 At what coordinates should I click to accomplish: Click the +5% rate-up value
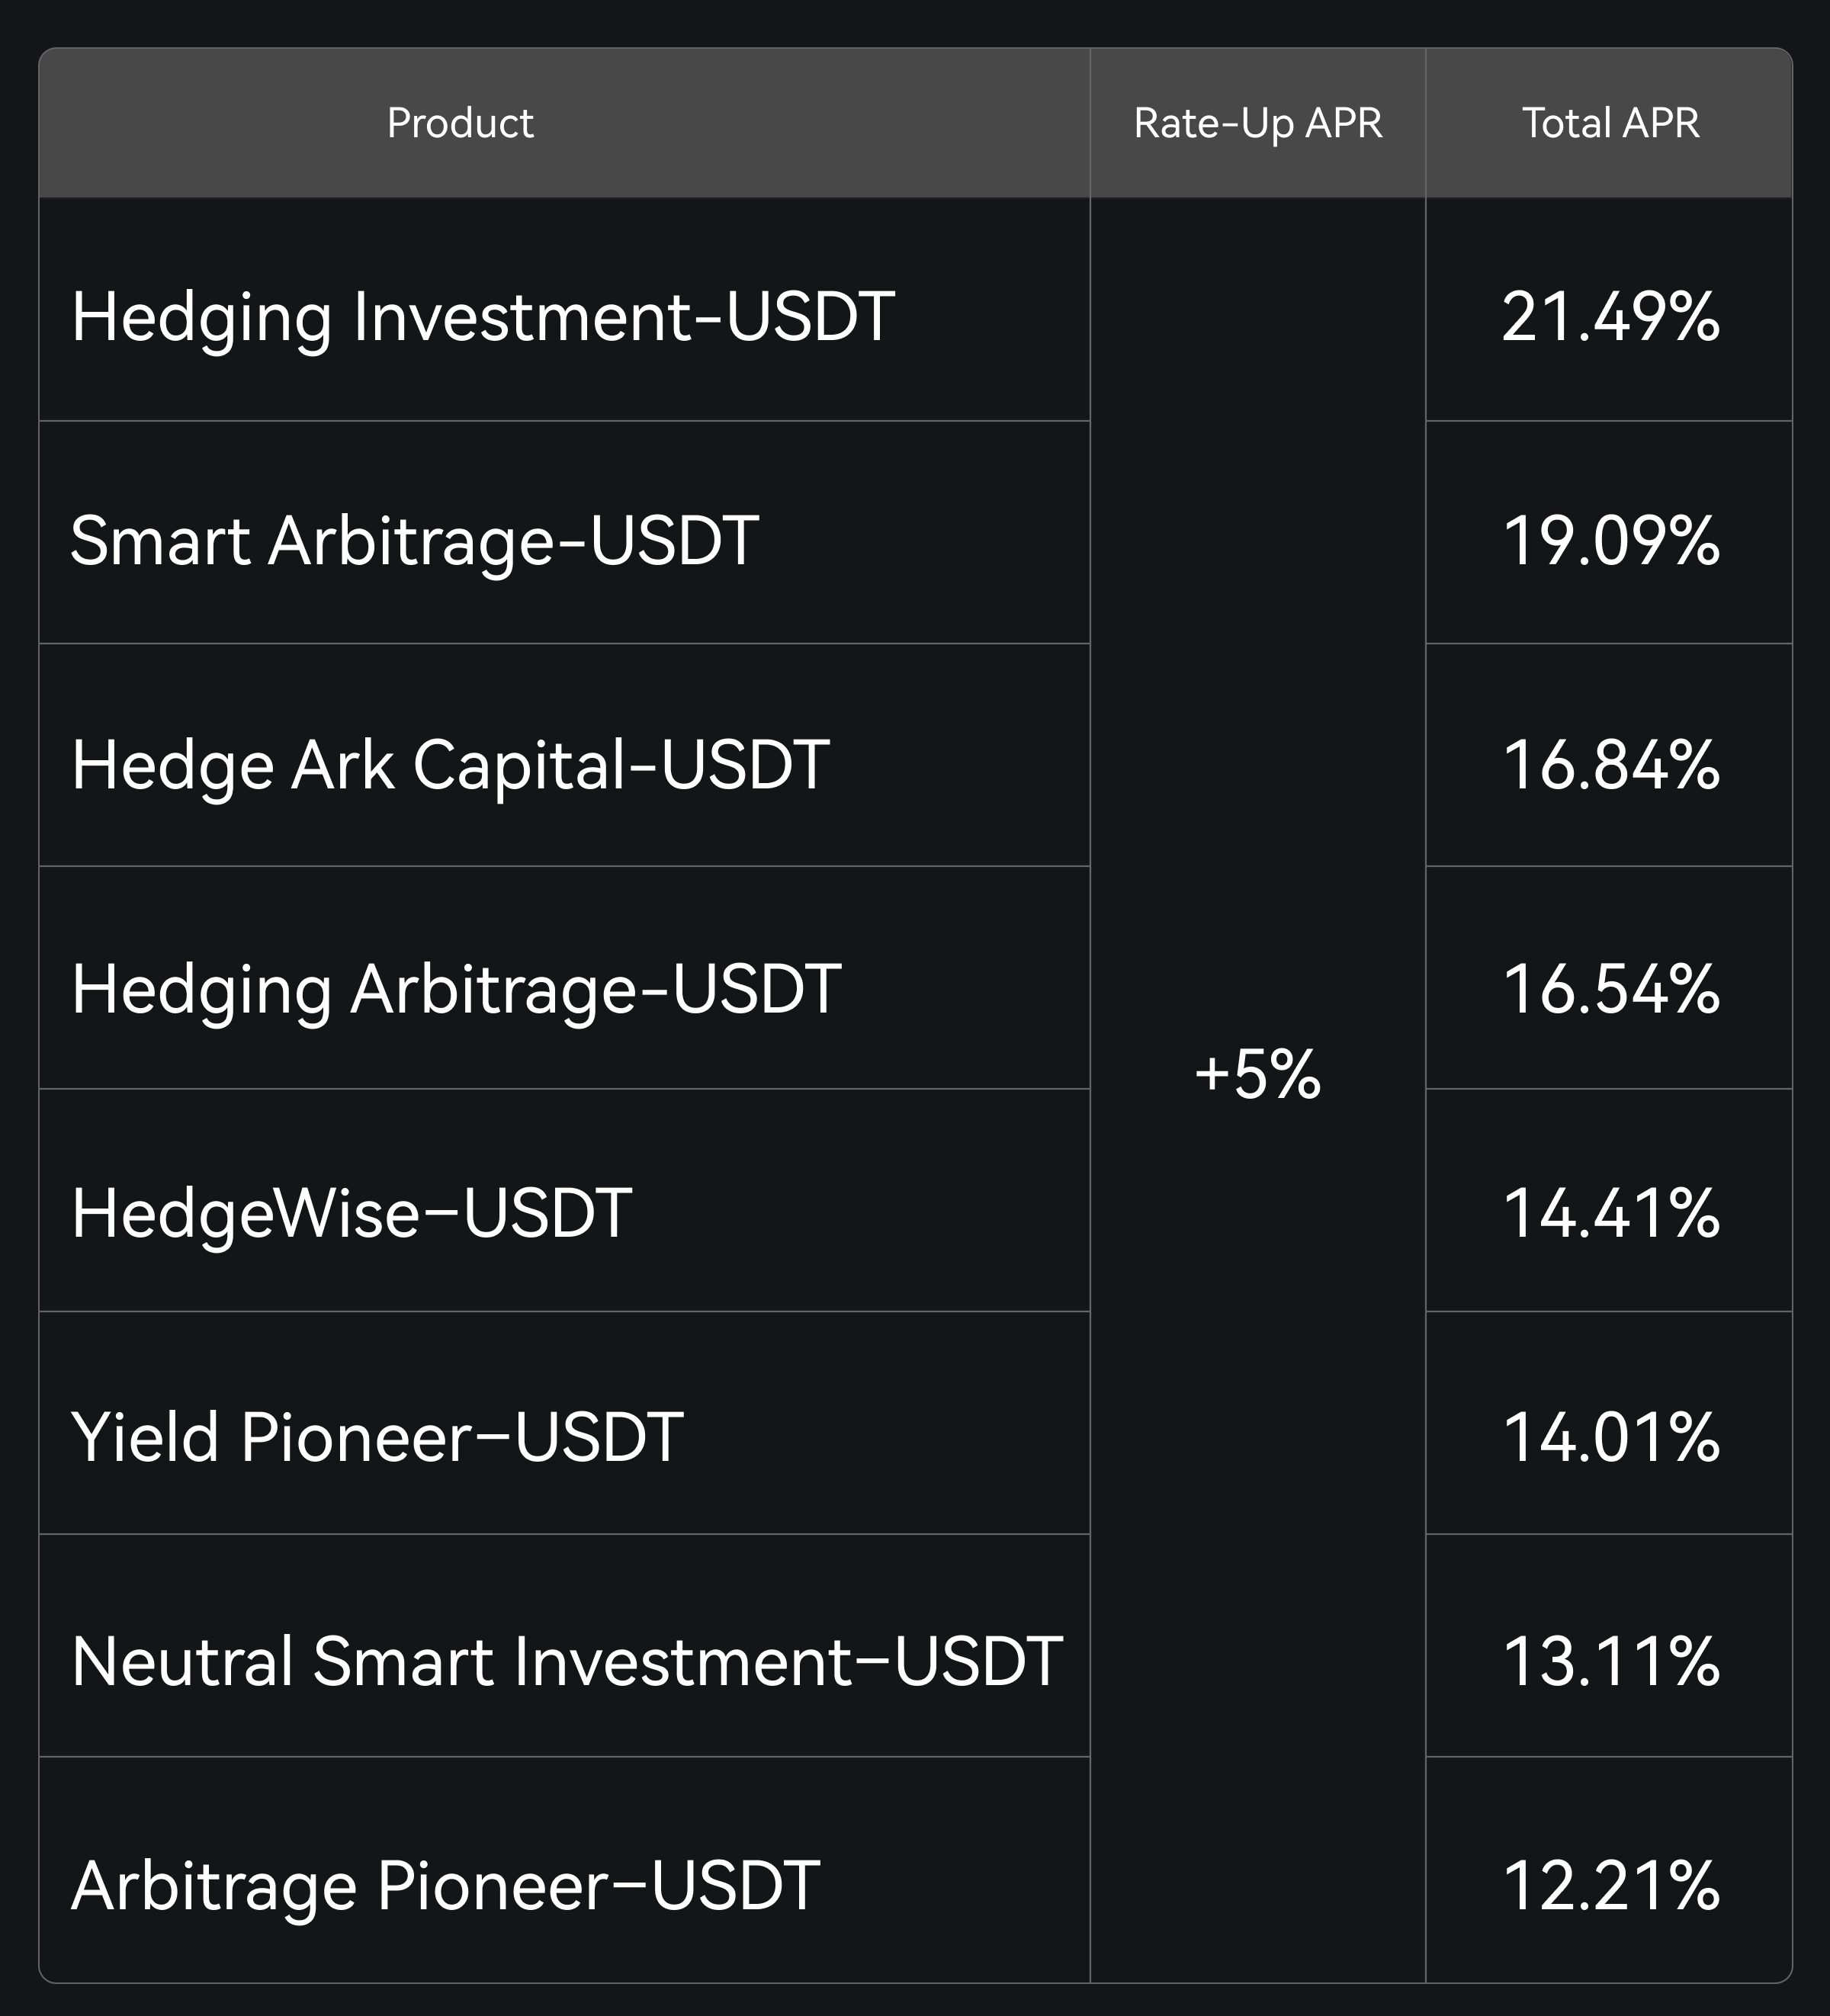[1257, 1075]
